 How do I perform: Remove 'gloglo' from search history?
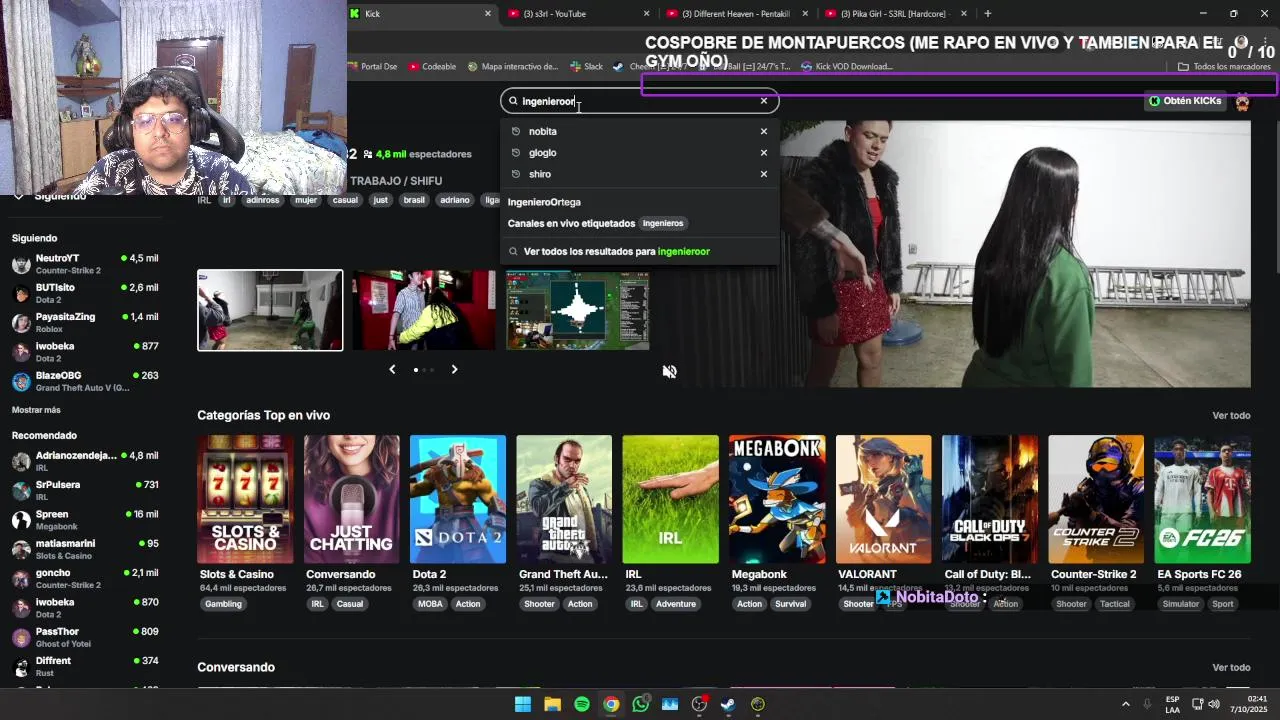[x=764, y=153]
